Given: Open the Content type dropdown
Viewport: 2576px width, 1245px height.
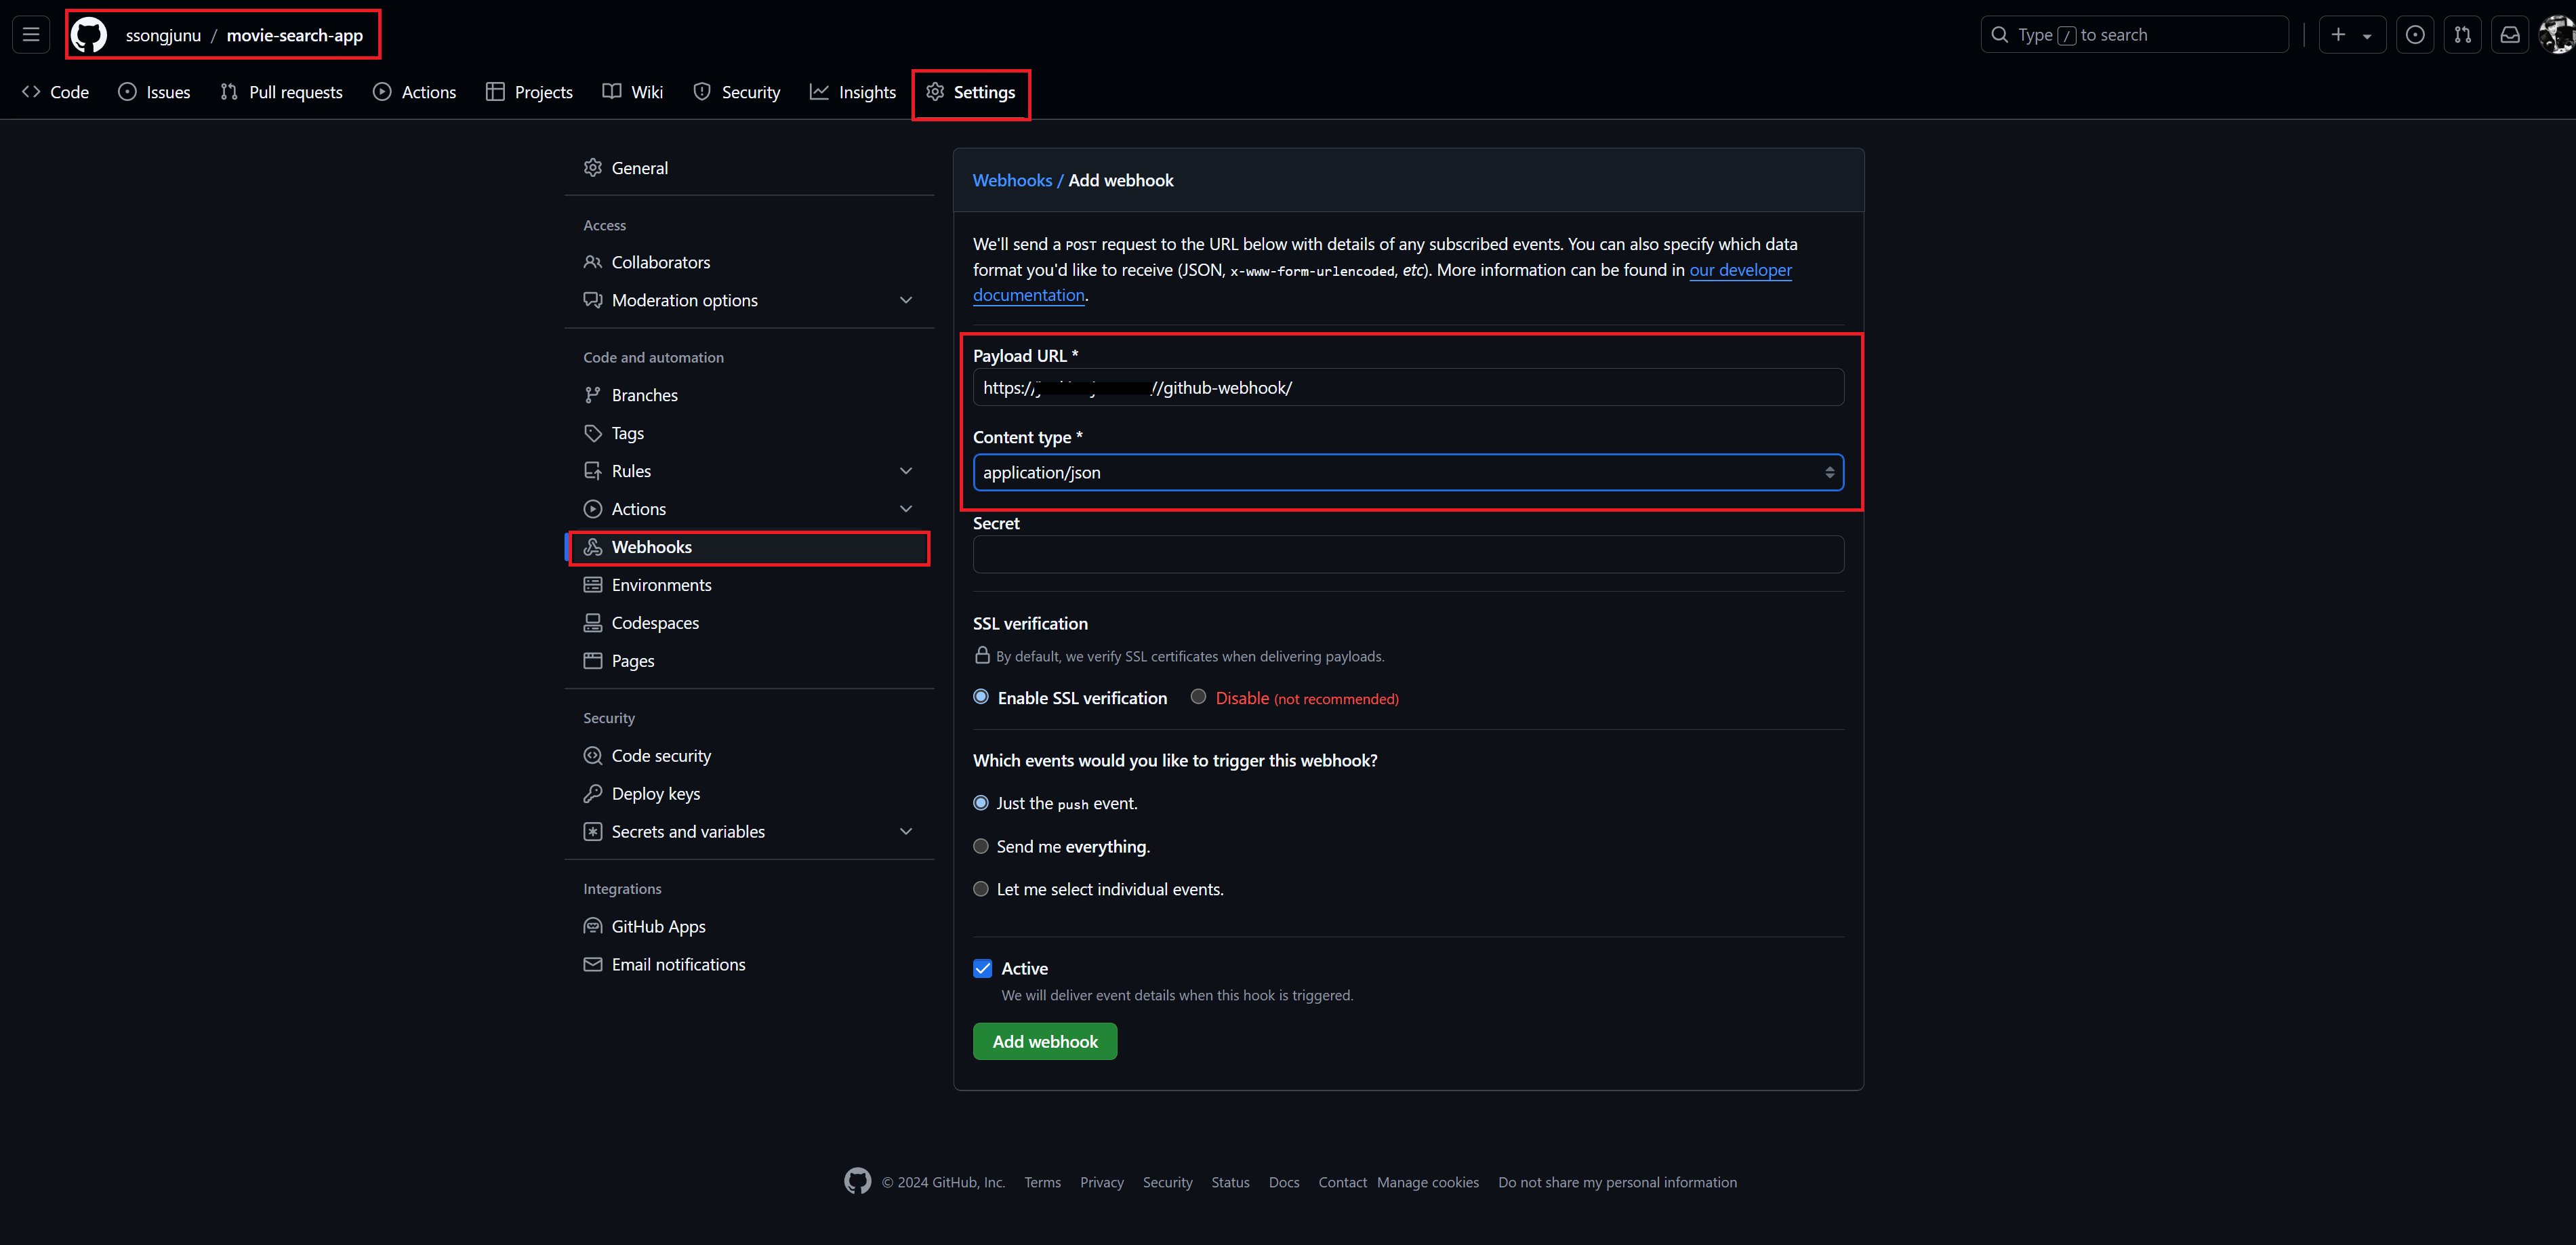Looking at the screenshot, I should tap(1407, 472).
